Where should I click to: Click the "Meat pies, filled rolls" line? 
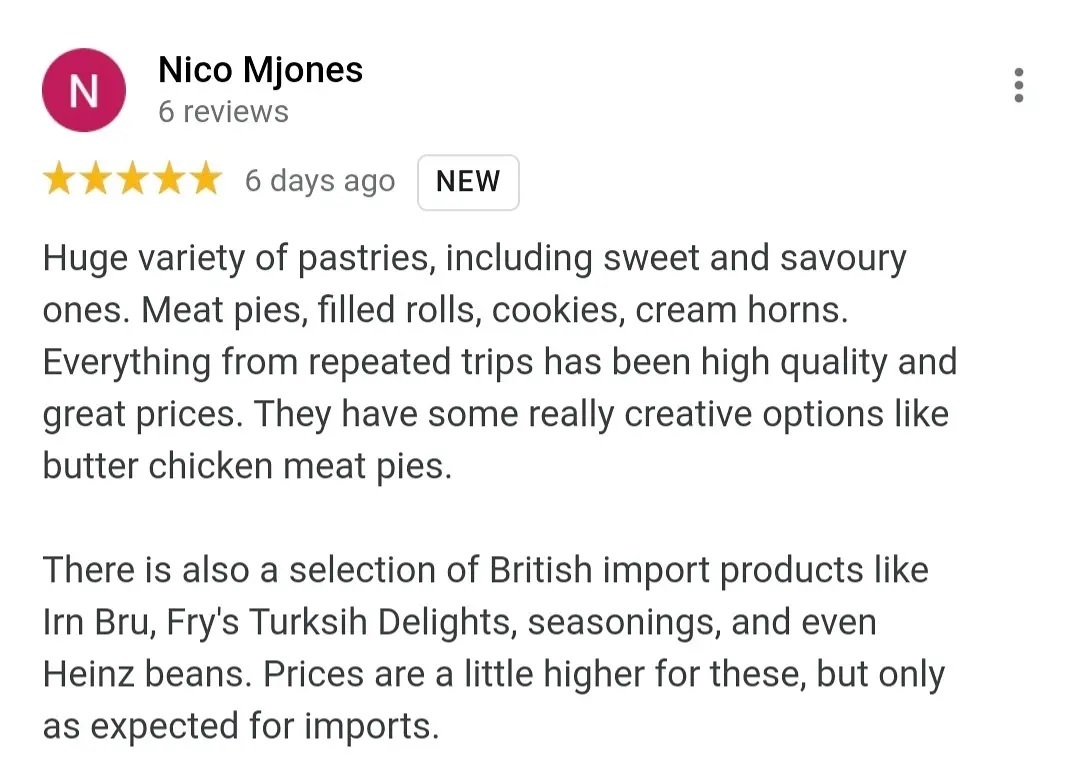445,311
